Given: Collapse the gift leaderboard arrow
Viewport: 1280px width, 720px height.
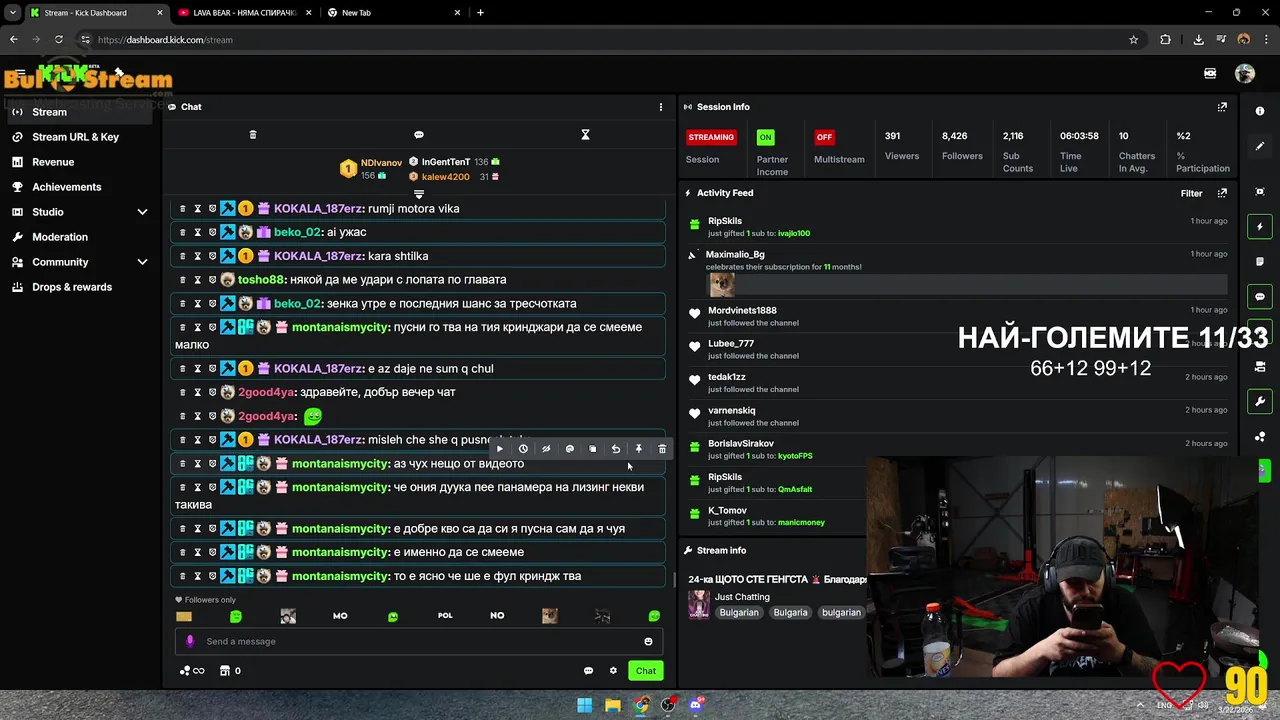Looking at the screenshot, I should tap(419, 193).
